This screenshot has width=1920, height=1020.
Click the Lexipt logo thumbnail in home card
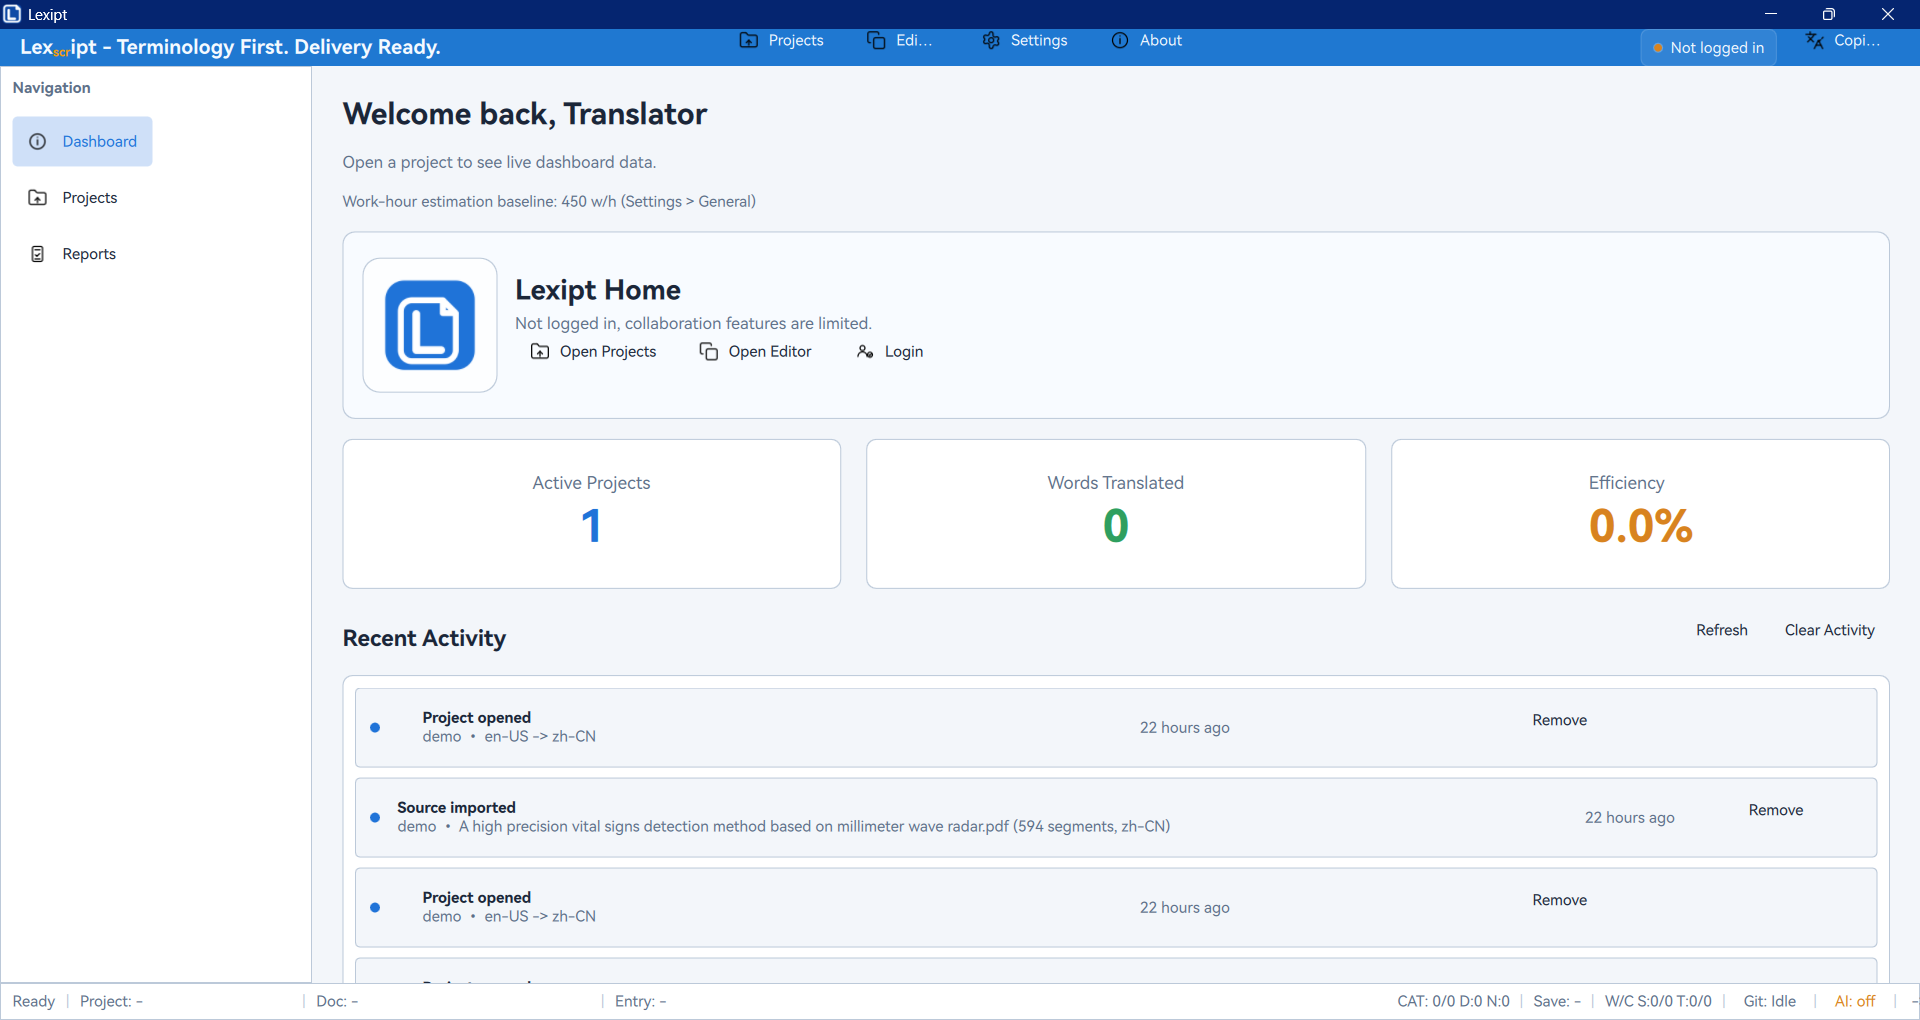[430, 325]
